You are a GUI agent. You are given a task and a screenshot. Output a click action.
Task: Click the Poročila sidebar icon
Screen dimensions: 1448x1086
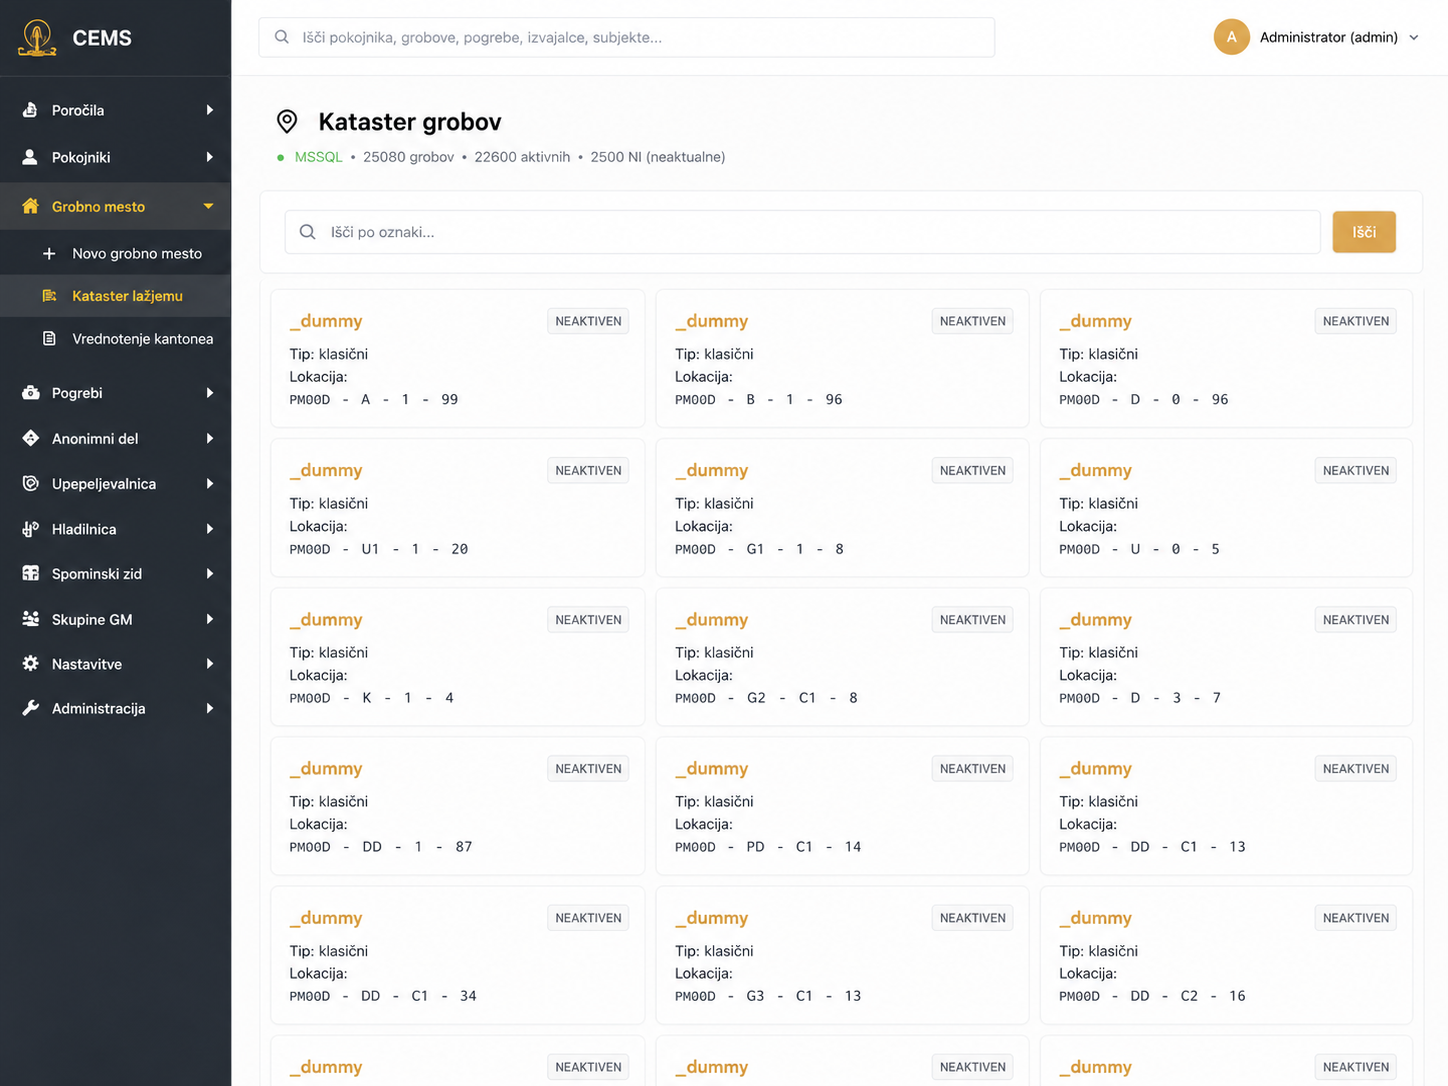(x=30, y=110)
